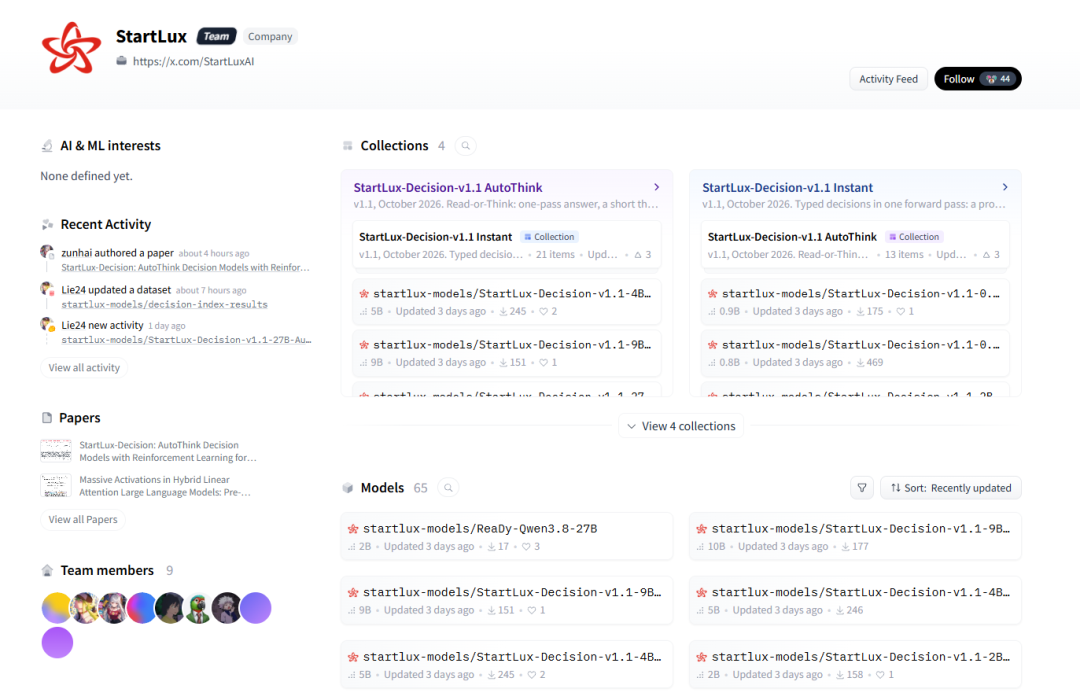Open the Sort: Recently updated dropdown
Image resolution: width=1080 pixels, height=700 pixels.
click(951, 488)
